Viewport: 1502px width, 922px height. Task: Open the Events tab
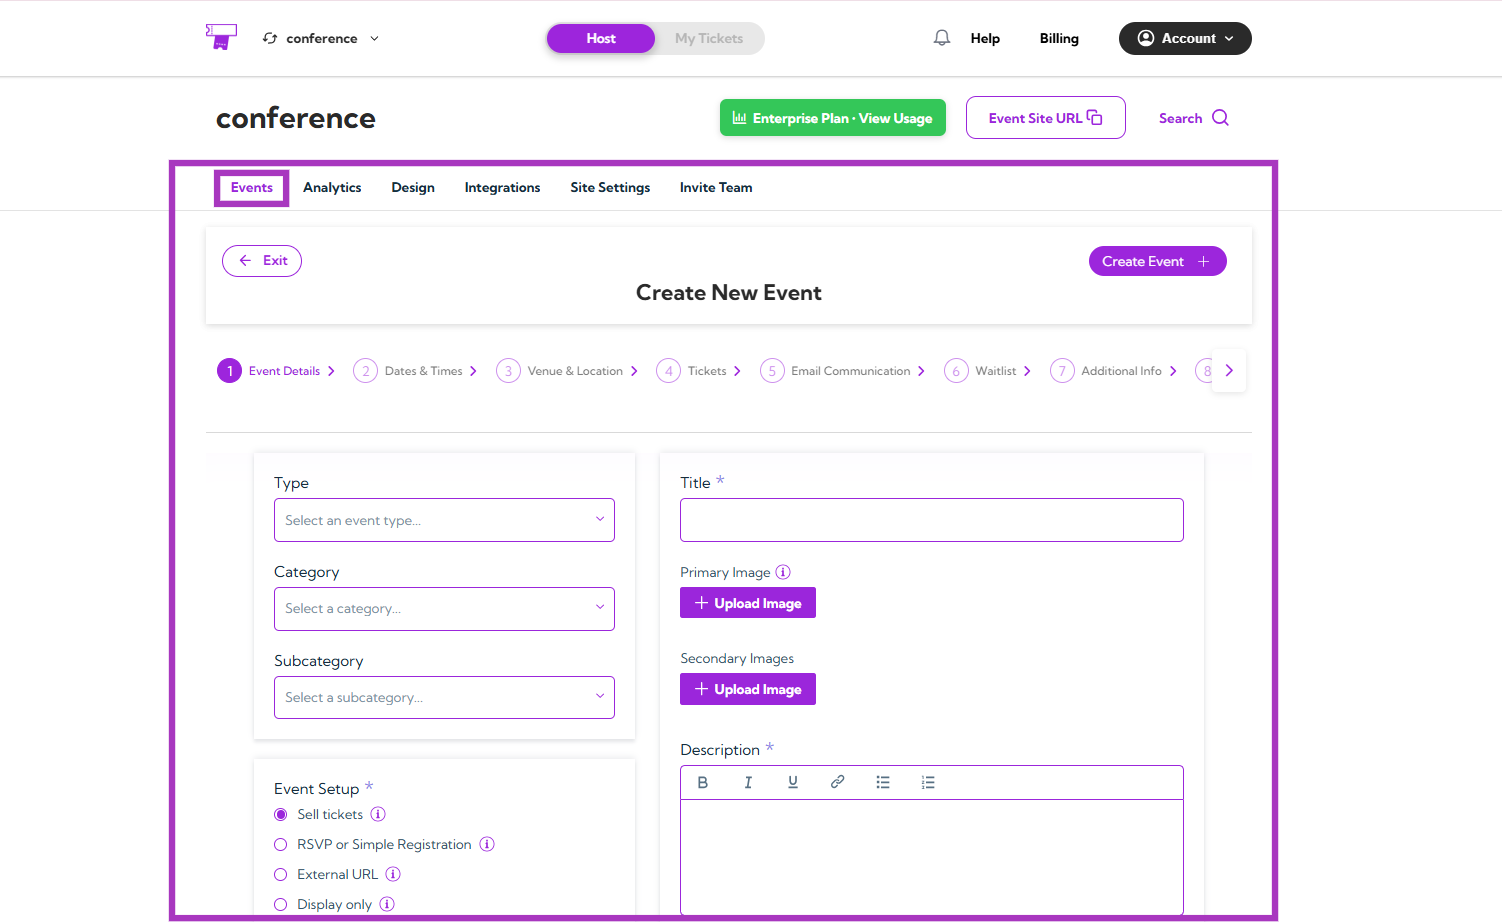252,187
